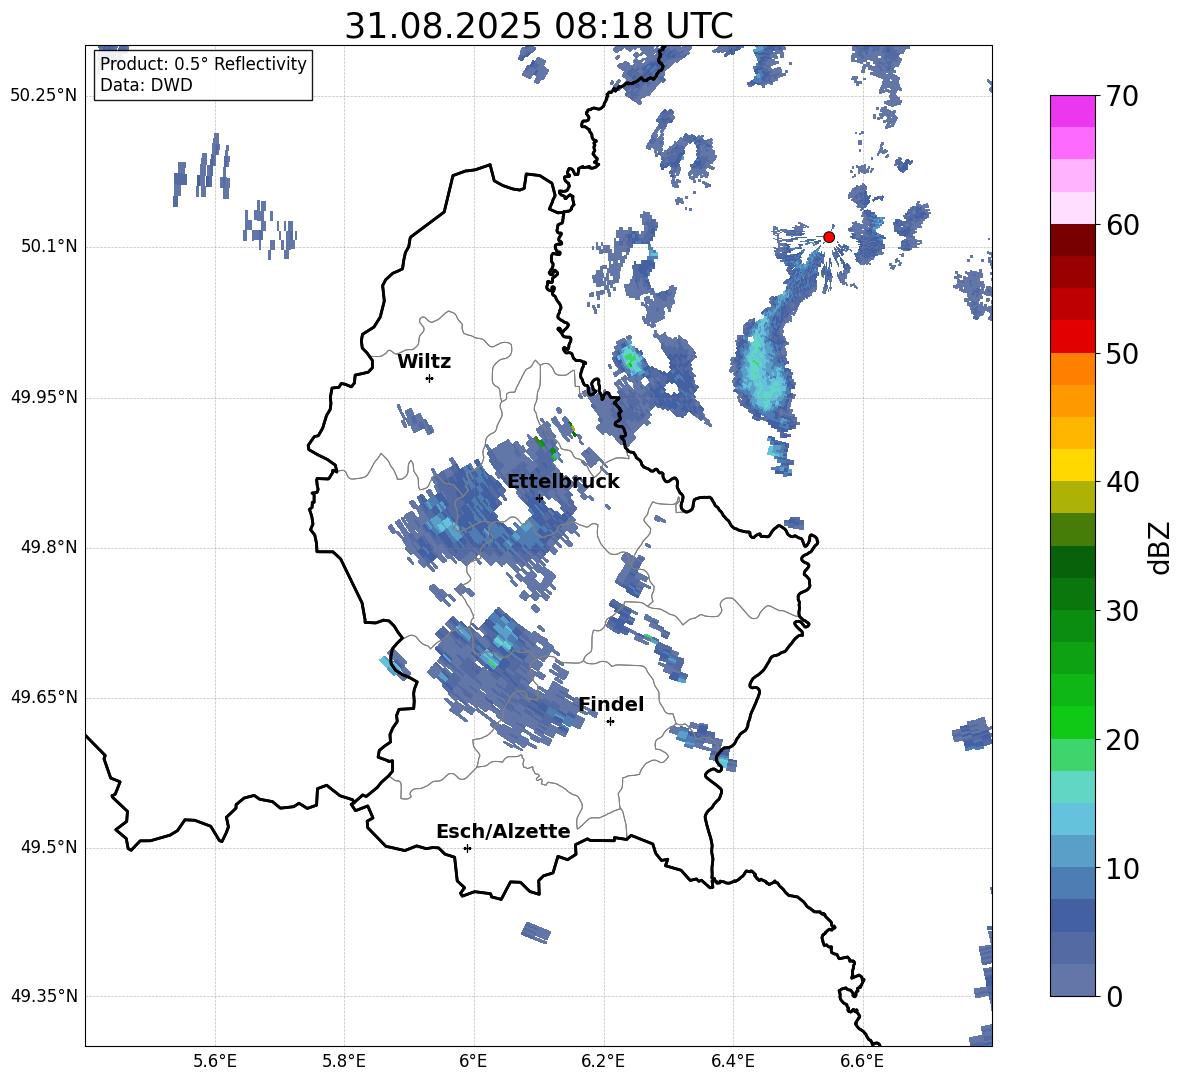Click the 70 value on colorbar
Image resolution: width=1184 pixels, height=1081 pixels.
tap(1122, 96)
